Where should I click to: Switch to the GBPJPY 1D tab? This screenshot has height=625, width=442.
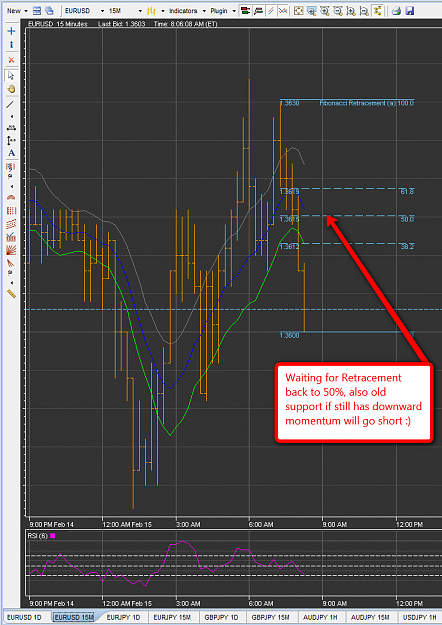coord(221,617)
